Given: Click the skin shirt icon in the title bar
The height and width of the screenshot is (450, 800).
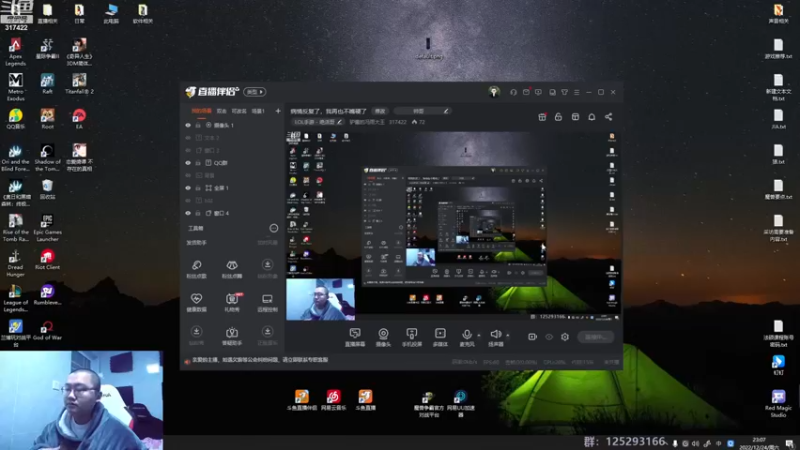Looking at the screenshot, I should click(564, 92).
